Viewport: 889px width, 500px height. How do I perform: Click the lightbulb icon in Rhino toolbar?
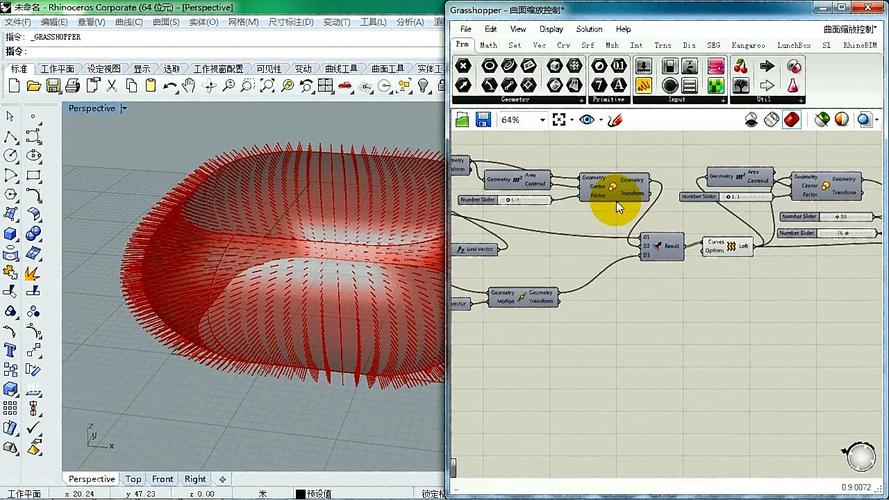[x=423, y=86]
